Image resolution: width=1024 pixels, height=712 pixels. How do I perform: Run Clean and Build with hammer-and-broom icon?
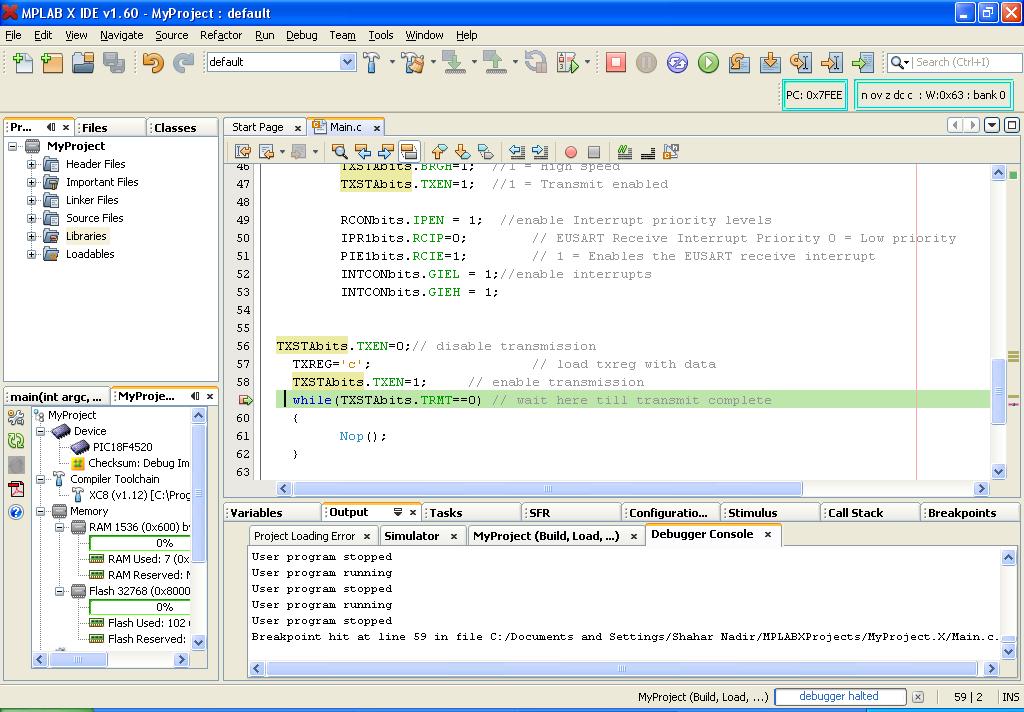coord(413,62)
